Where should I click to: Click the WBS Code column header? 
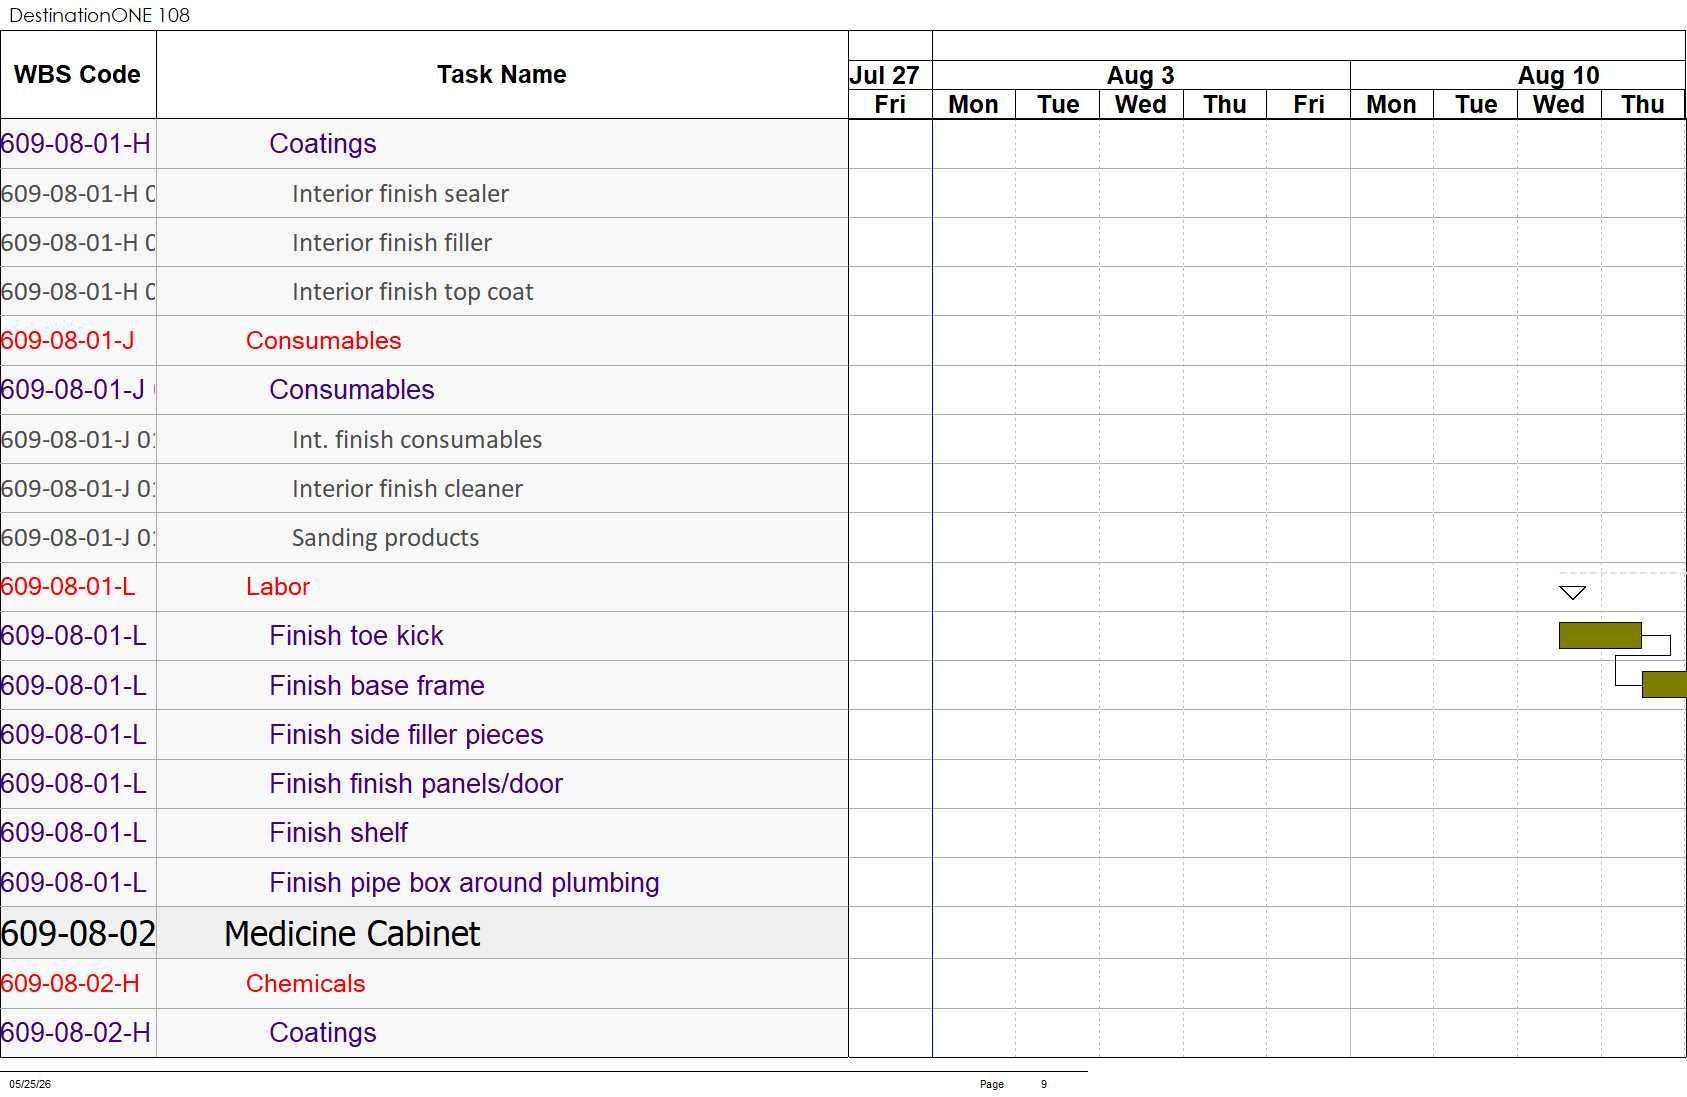tap(78, 75)
